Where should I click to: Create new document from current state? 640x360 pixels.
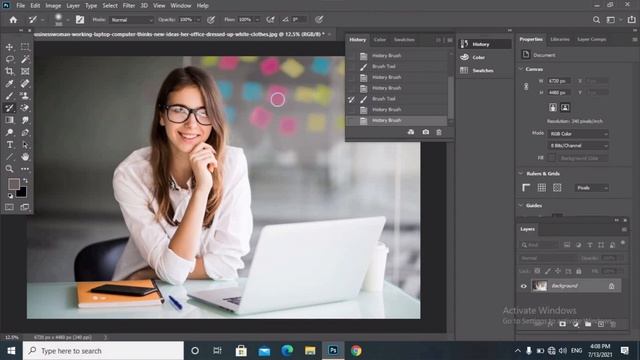pyautogui.click(x=411, y=132)
